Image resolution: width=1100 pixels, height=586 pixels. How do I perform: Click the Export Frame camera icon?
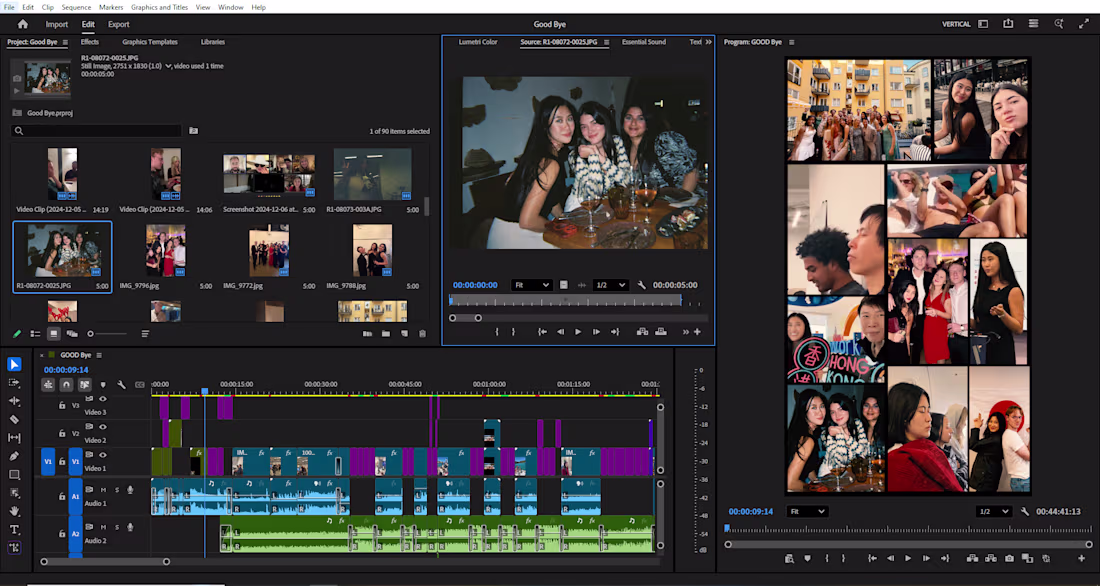point(1009,559)
